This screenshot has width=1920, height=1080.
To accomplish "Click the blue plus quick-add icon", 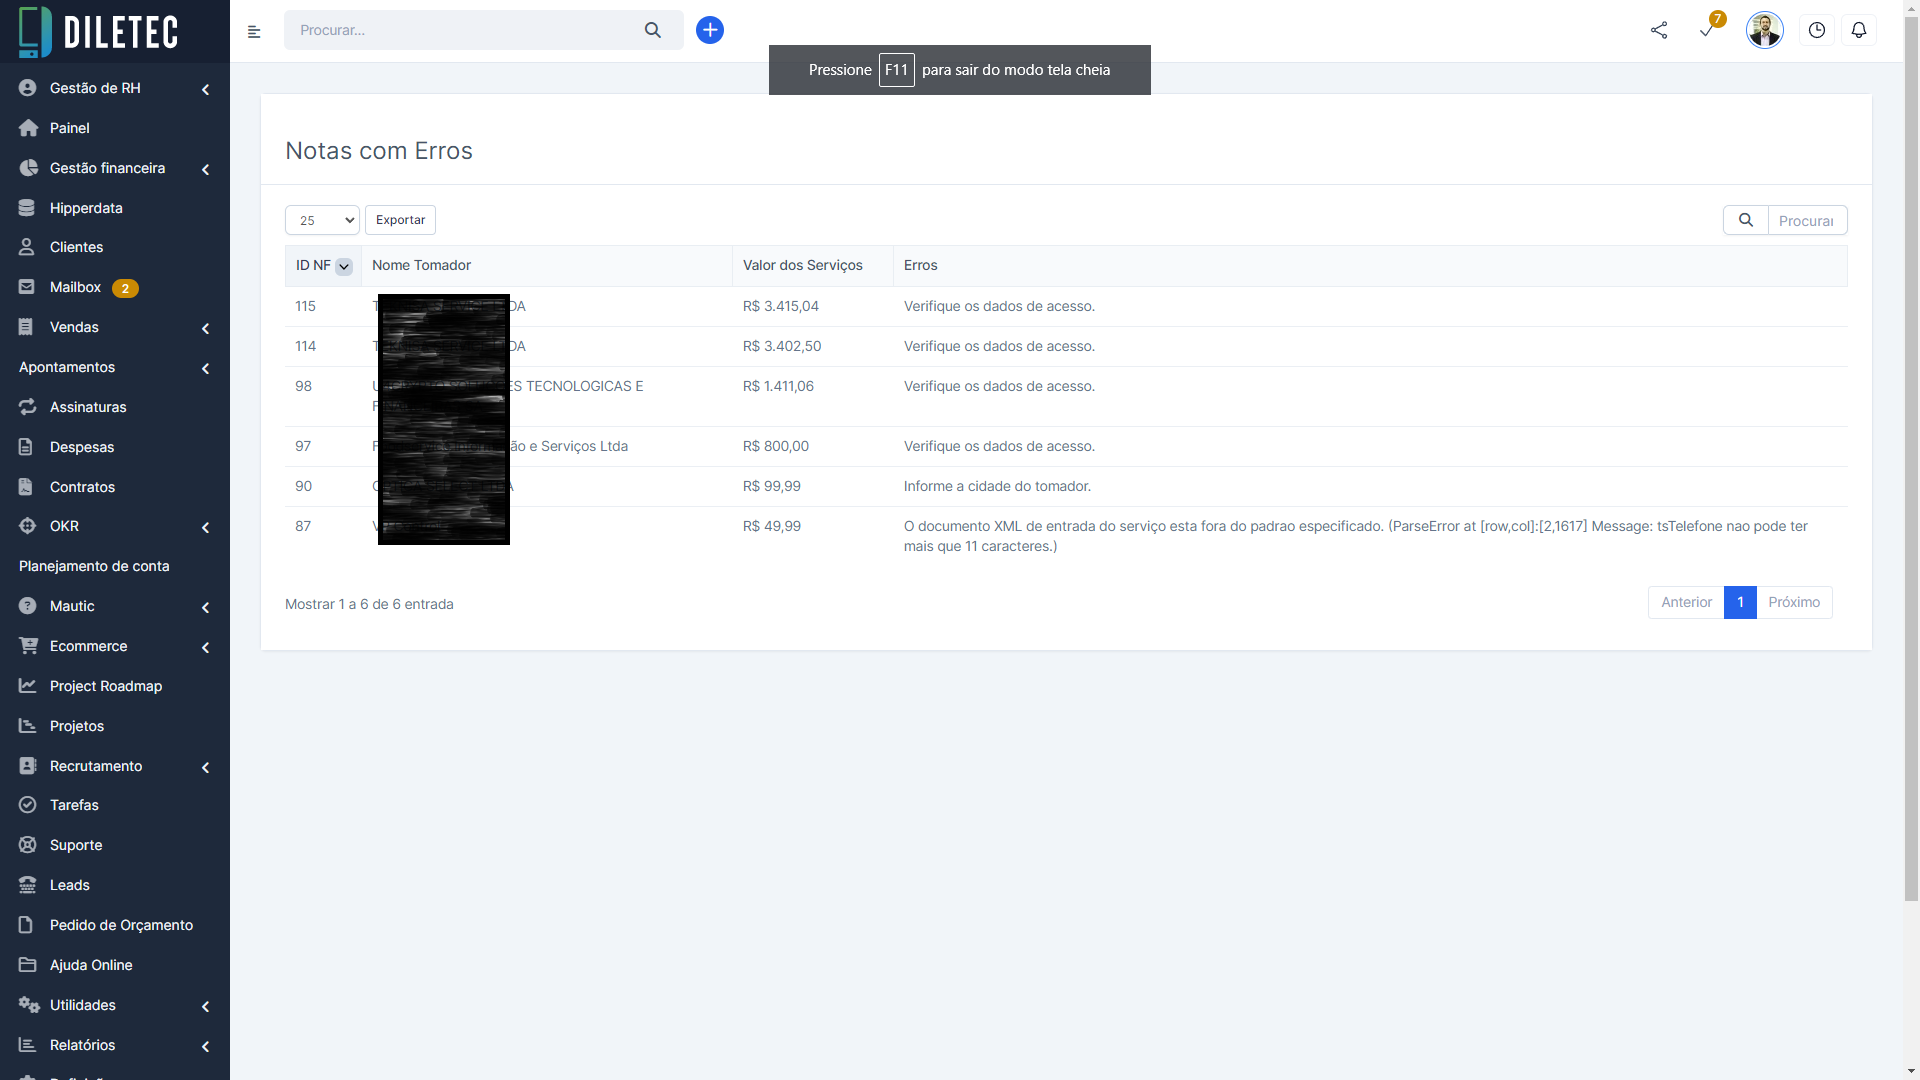I will 710,30.
